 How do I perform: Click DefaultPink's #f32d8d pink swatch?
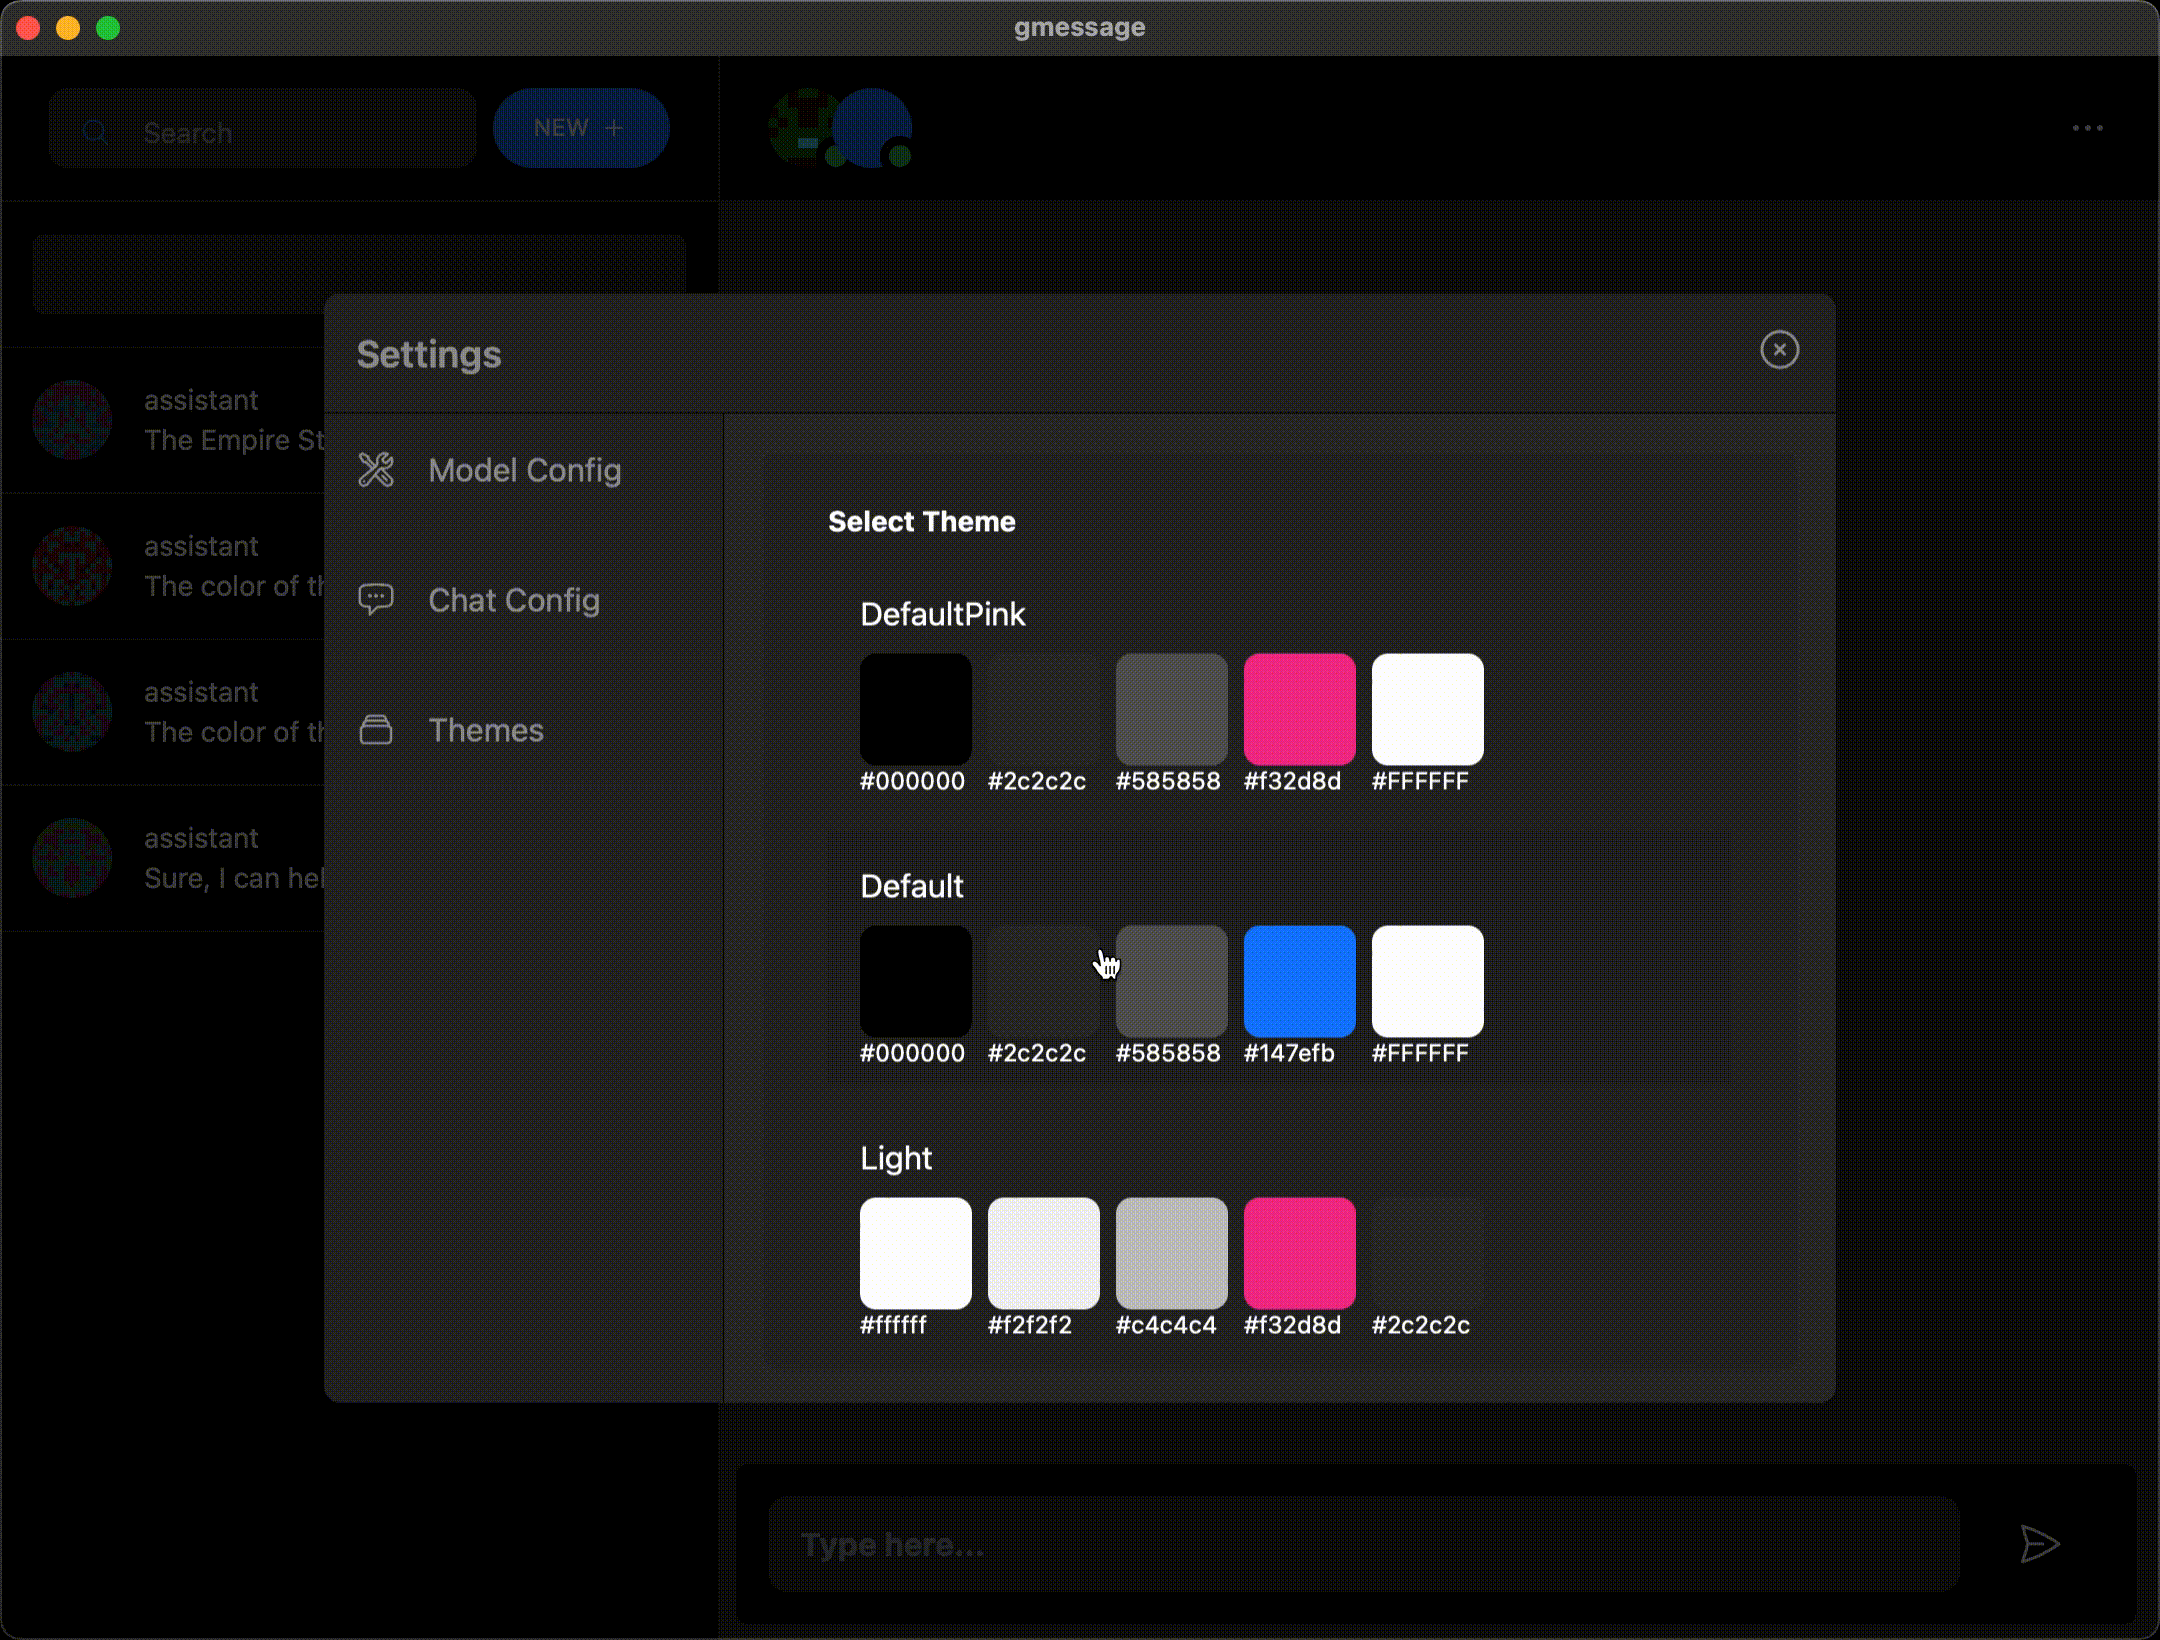tap(1299, 709)
